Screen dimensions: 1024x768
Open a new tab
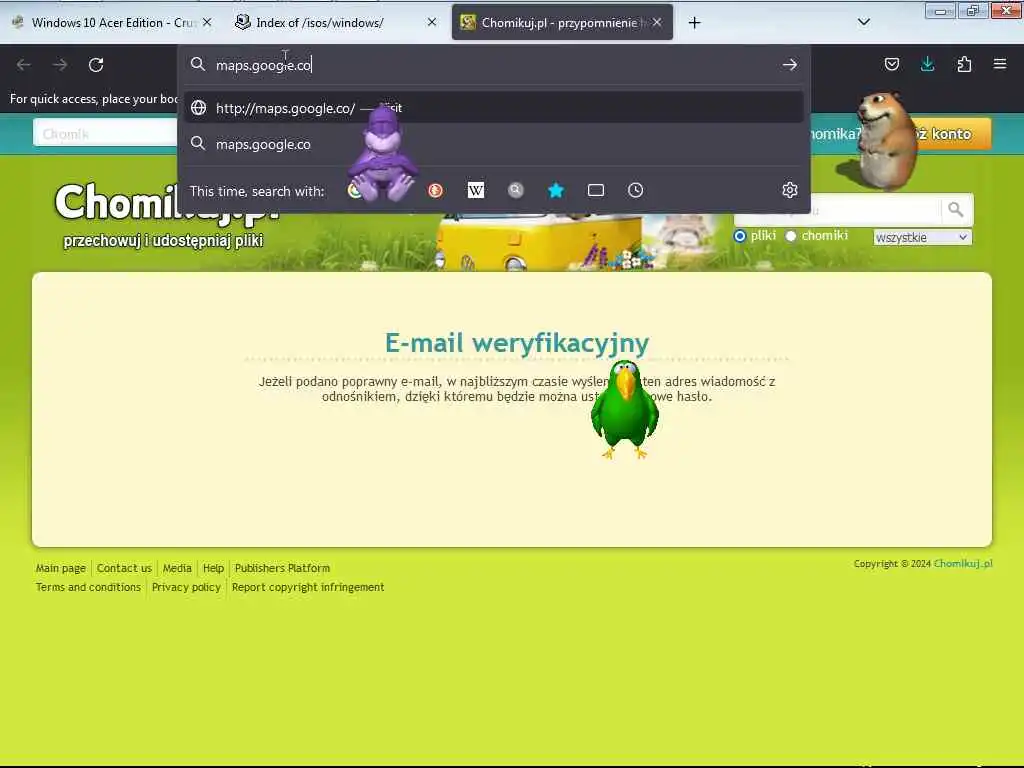[694, 23]
